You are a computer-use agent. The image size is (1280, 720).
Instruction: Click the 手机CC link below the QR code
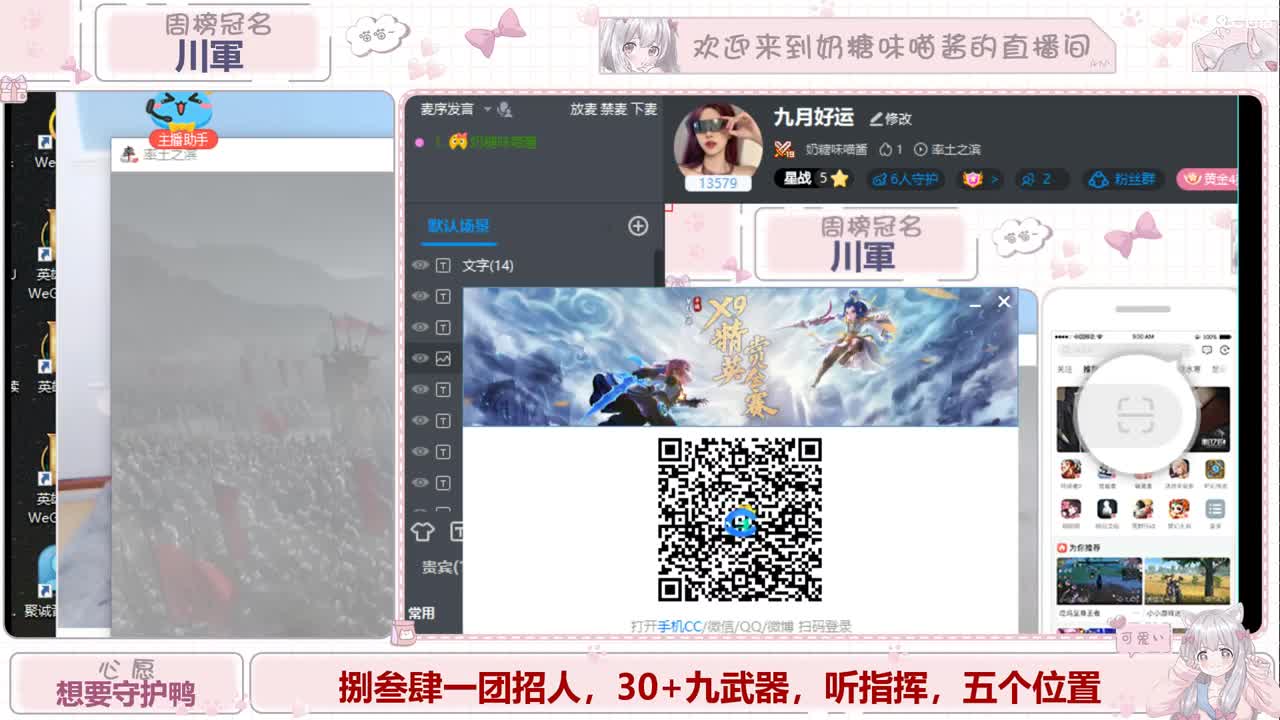[680, 626]
